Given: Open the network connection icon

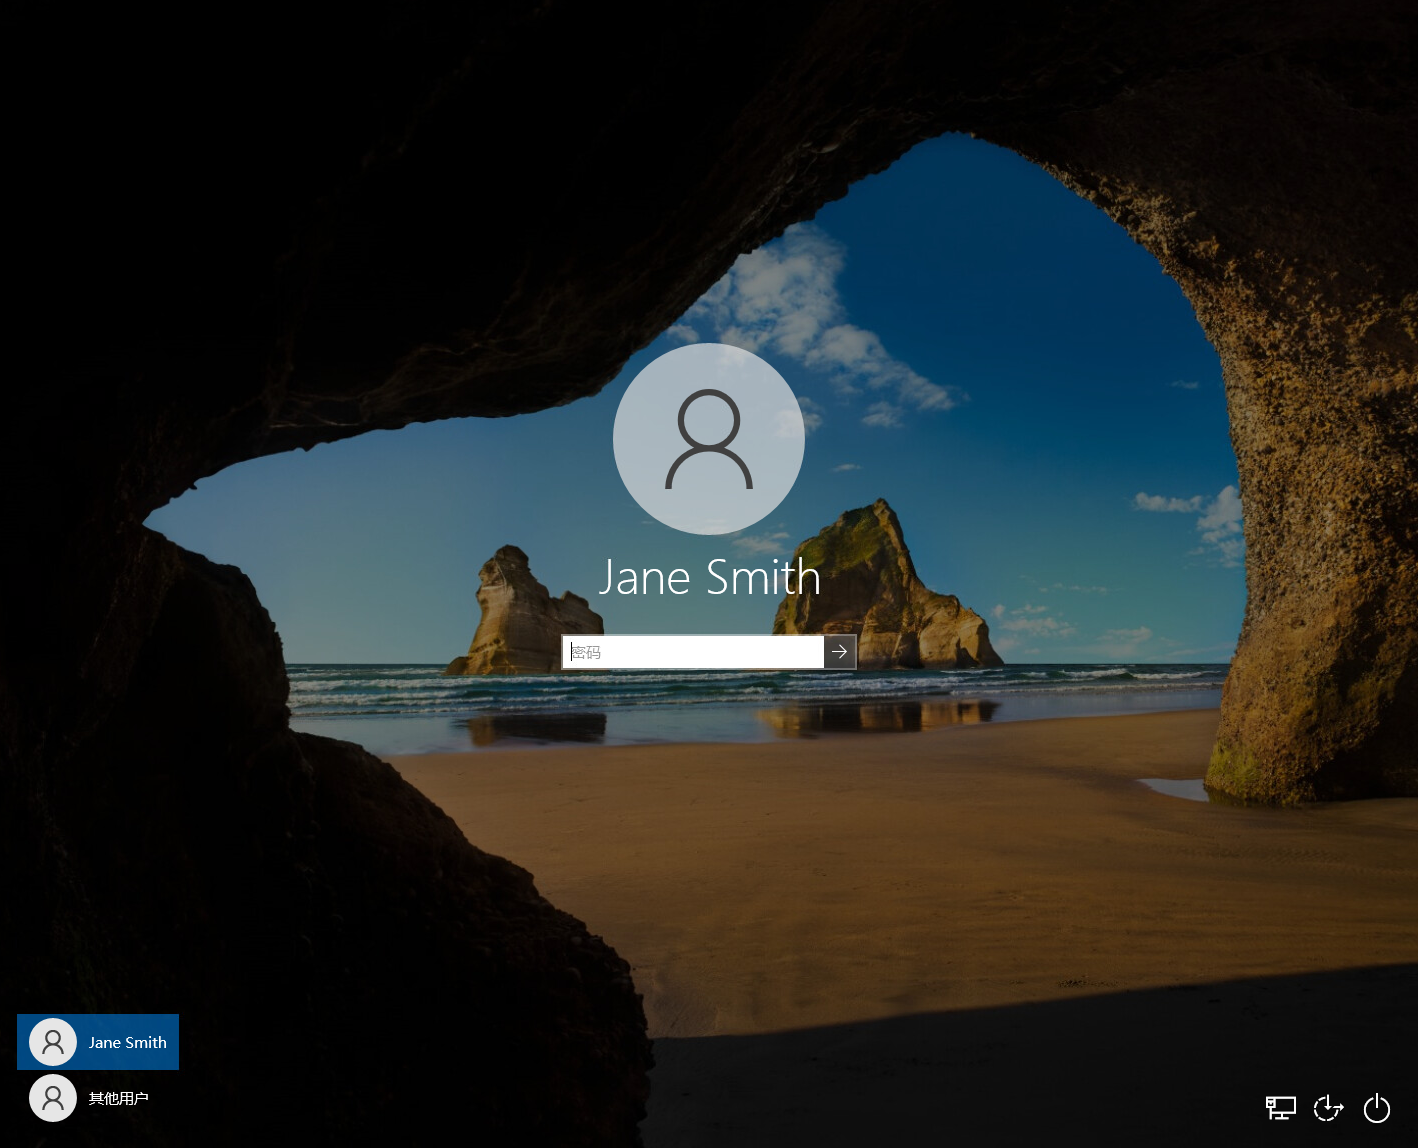Looking at the screenshot, I should click(x=1281, y=1108).
